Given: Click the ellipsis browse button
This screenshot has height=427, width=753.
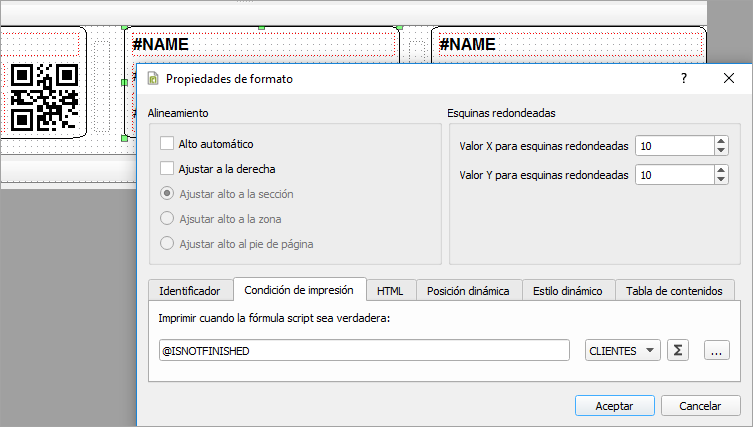Looking at the screenshot, I should (x=715, y=351).
